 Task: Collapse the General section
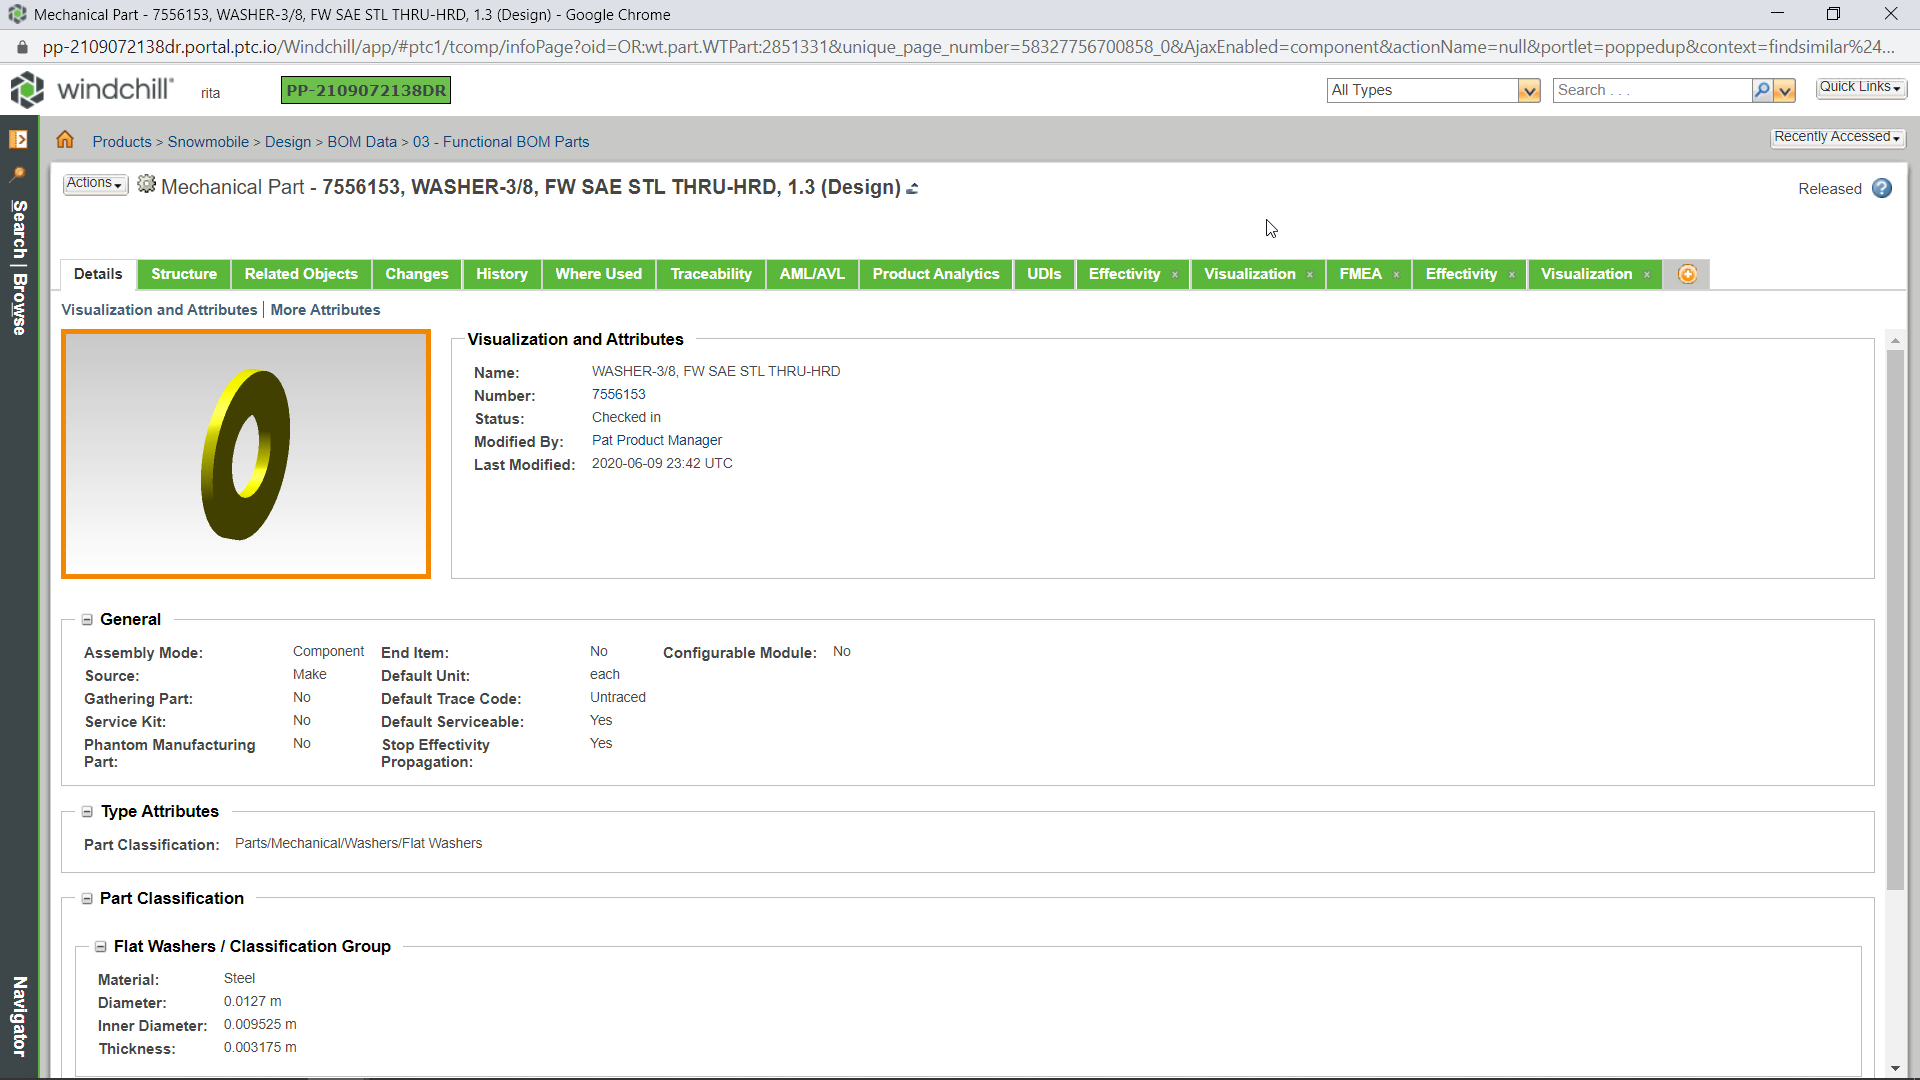pyautogui.click(x=88, y=620)
